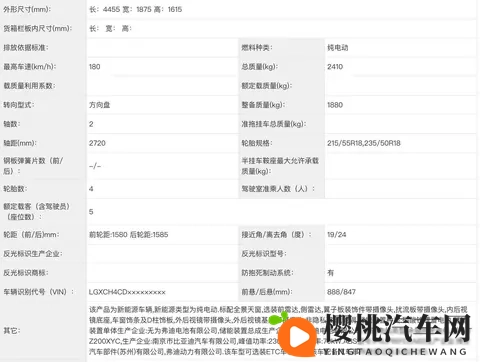Viewport: 480px width, 362px height.
Task: Click the 燃料种类 label
Action: [x=257, y=48]
